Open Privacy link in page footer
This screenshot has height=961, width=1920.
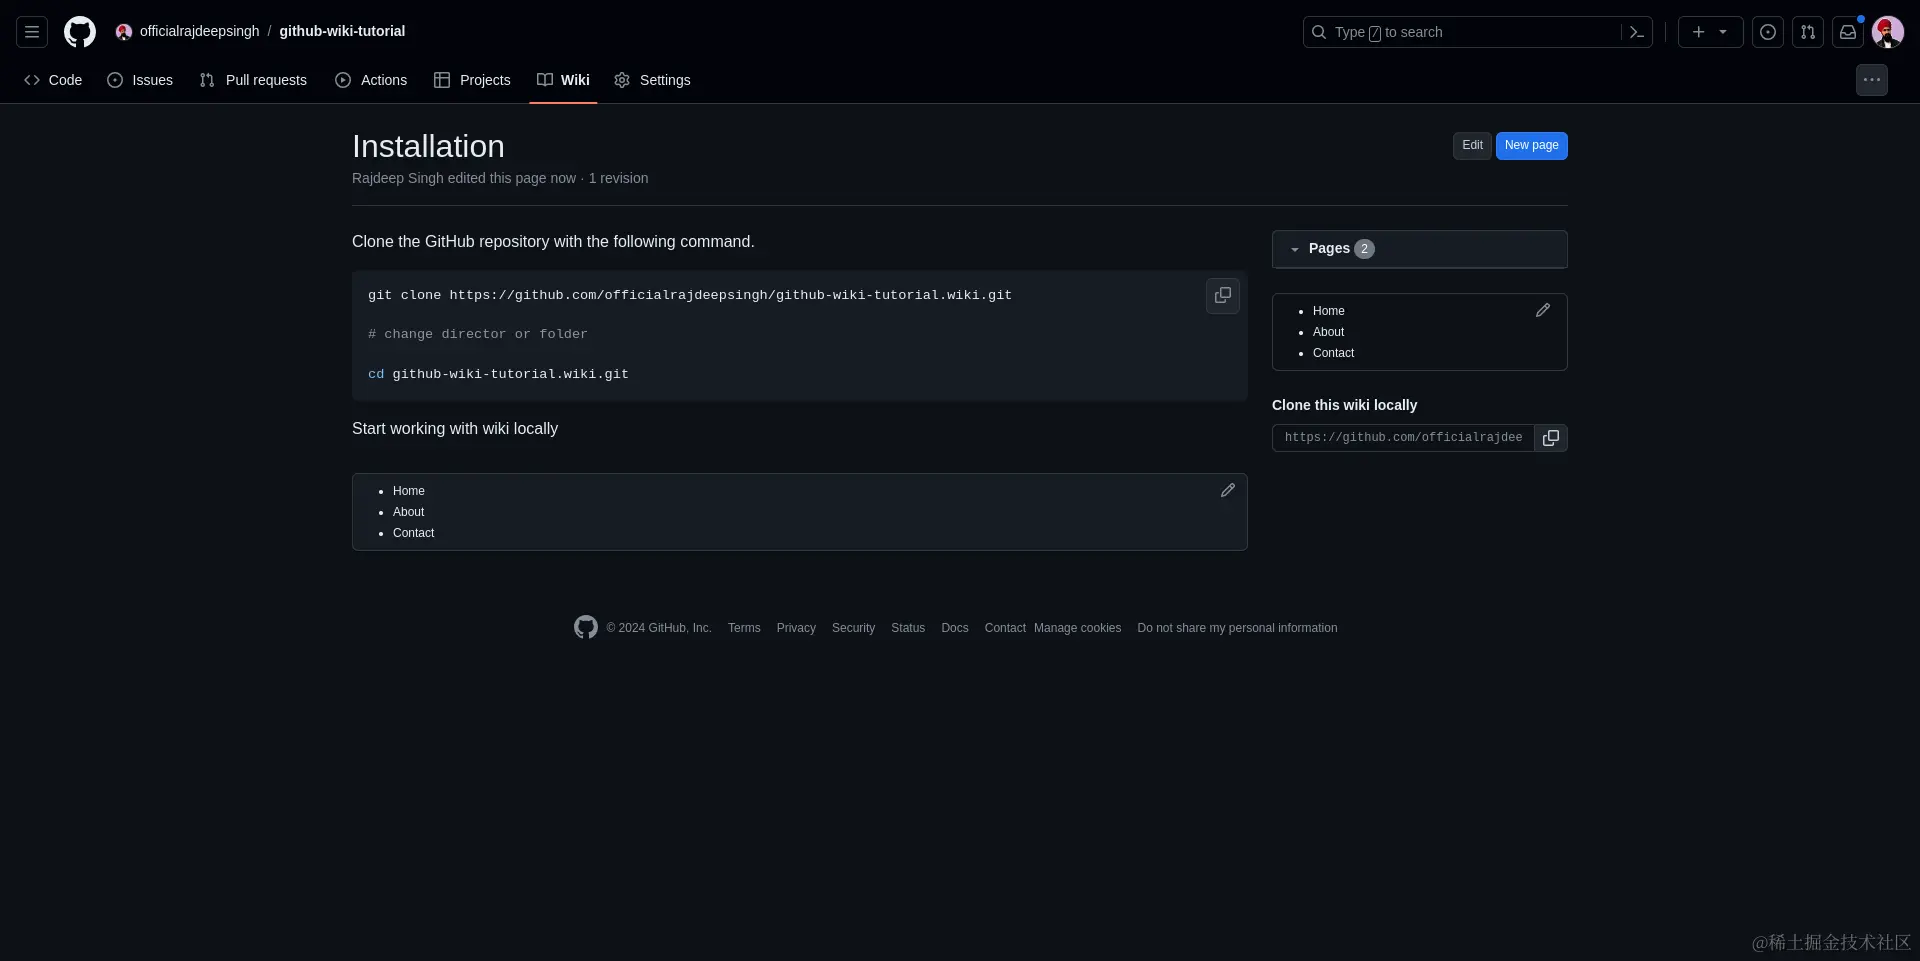(x=796, y=628)
